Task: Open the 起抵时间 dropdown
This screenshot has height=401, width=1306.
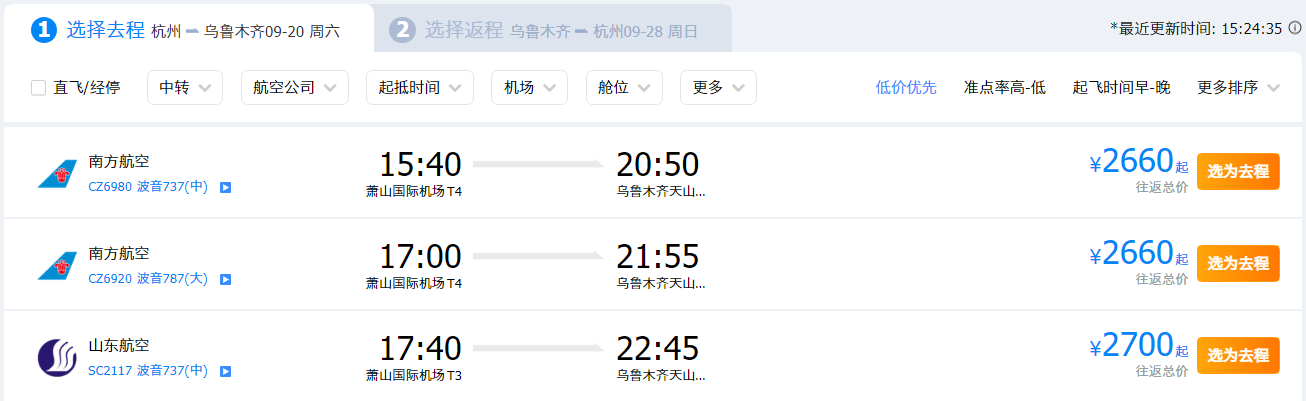Action: [x=420, y=88]
